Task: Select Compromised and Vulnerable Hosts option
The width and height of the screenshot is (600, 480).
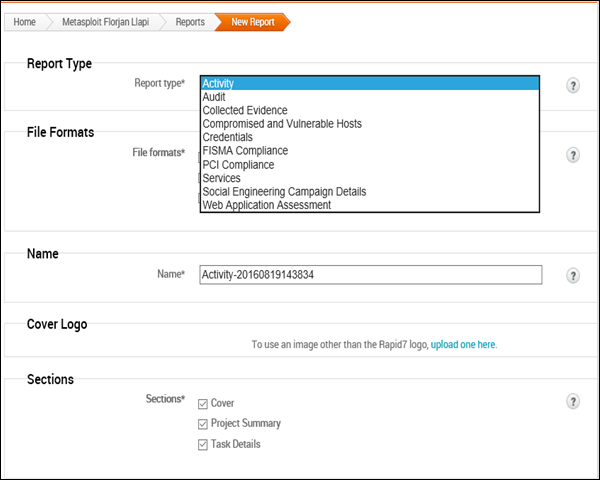Action: pyautogui.click(x=281, y=124)
